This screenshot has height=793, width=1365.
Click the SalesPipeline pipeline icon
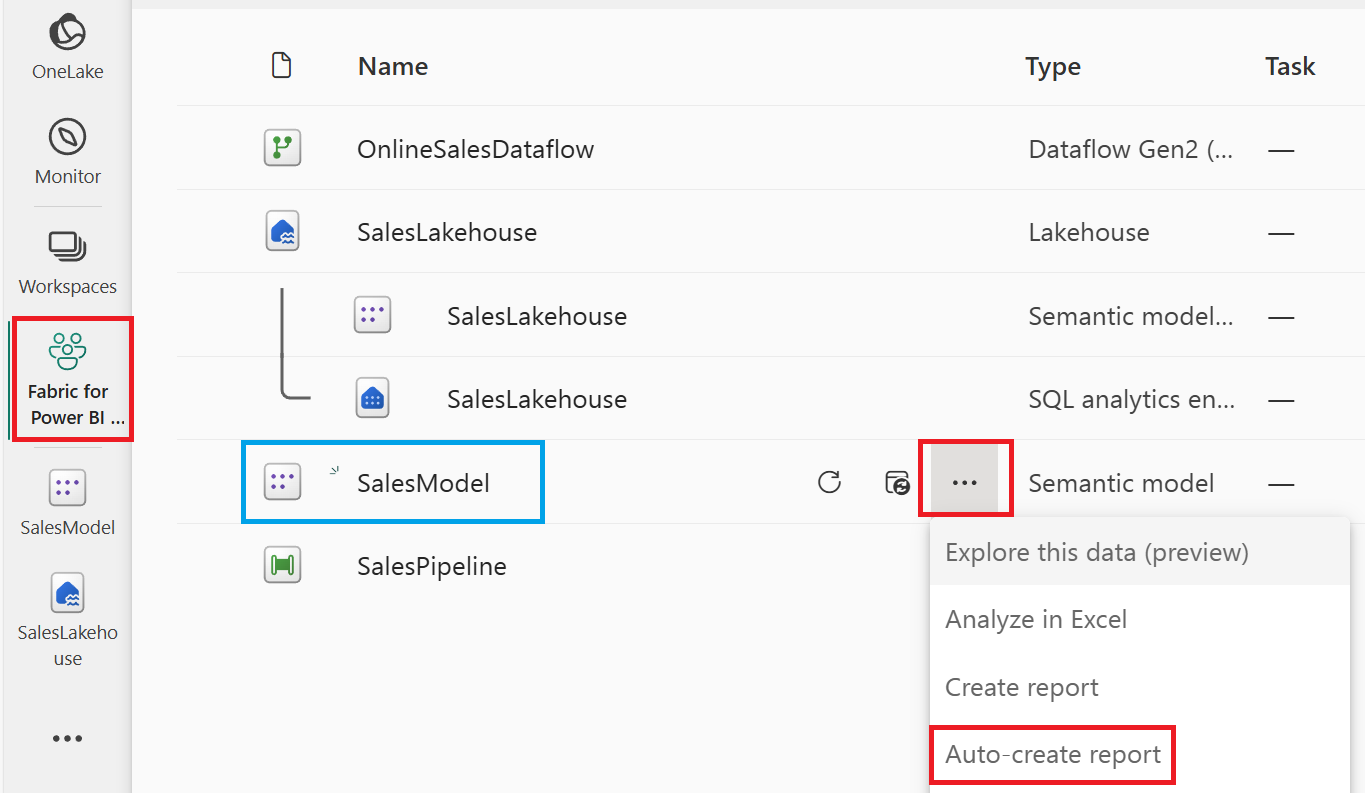pos(283,565)
